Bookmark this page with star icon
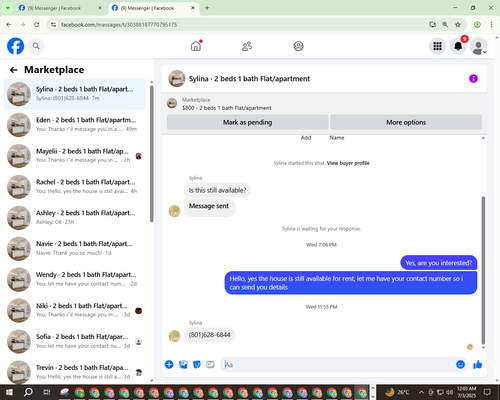500x400 pixels. click(x=458, y=24)
